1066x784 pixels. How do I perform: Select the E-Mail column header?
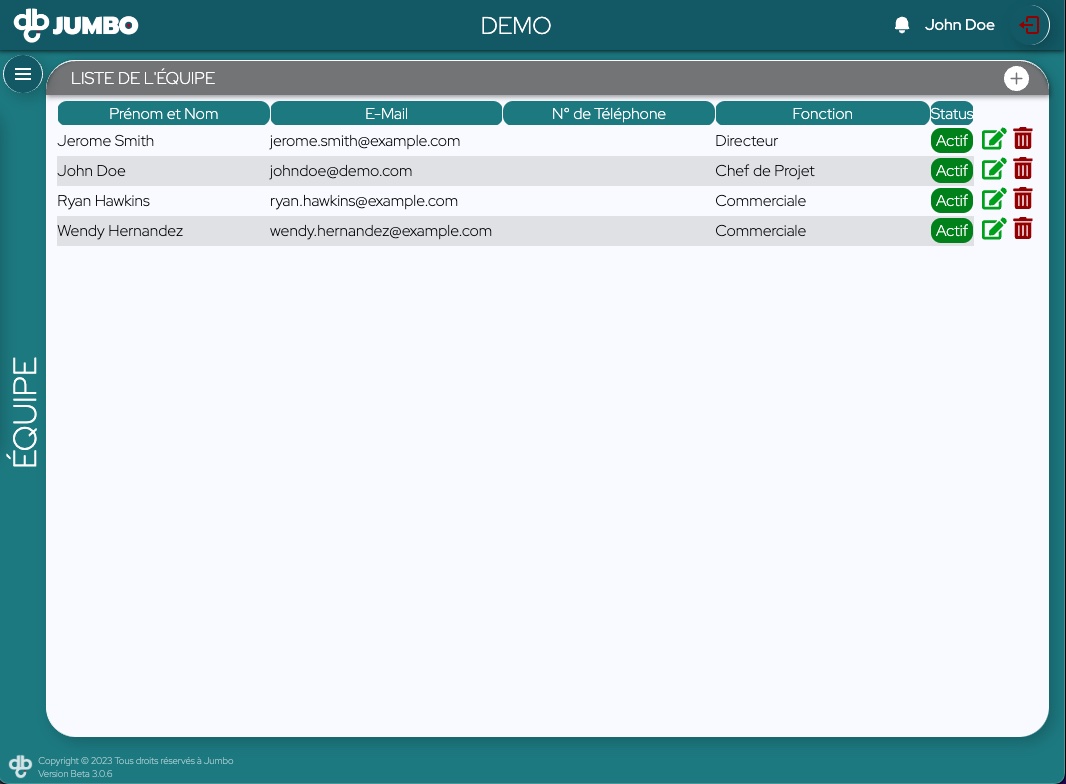click(386, 113)
